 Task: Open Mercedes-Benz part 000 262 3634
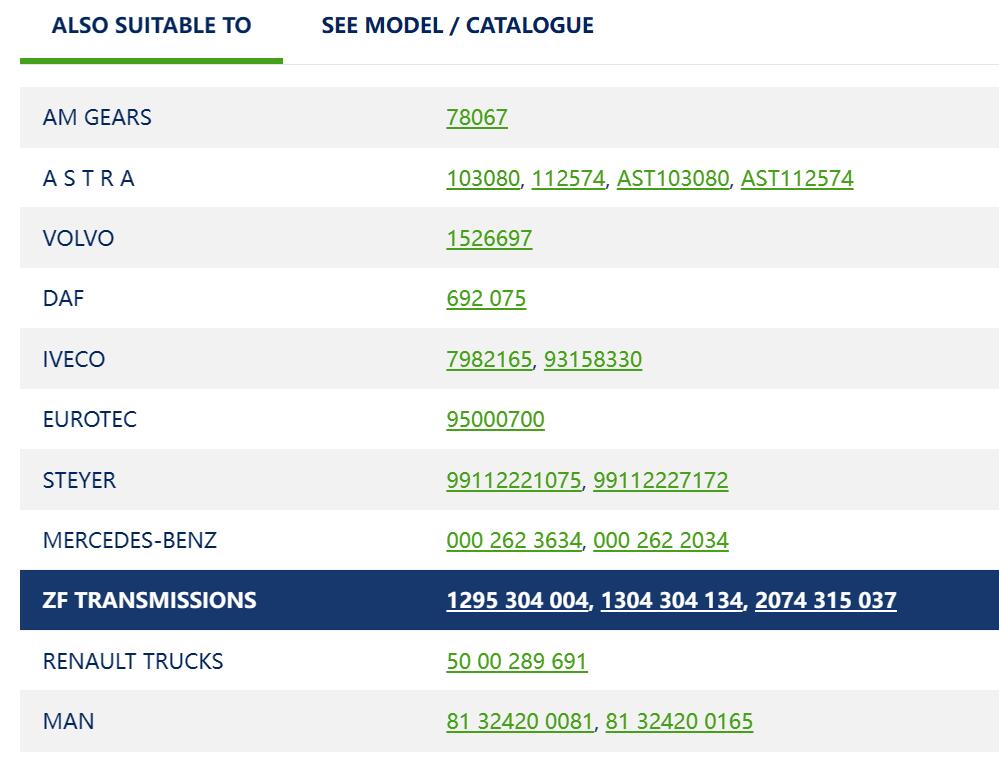(x=513, y=541)
